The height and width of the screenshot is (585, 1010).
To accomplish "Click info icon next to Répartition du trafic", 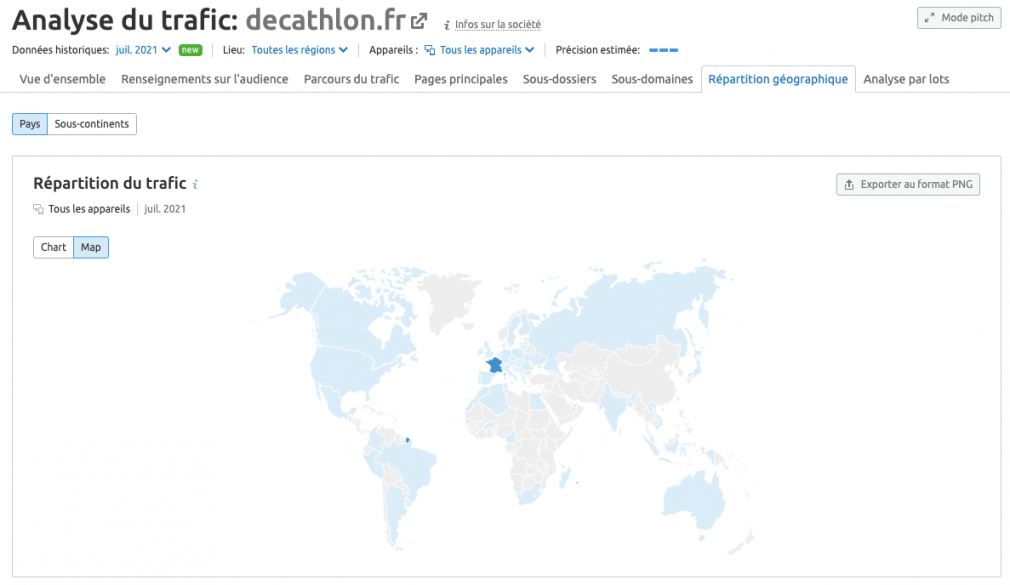I will (195, 184).
